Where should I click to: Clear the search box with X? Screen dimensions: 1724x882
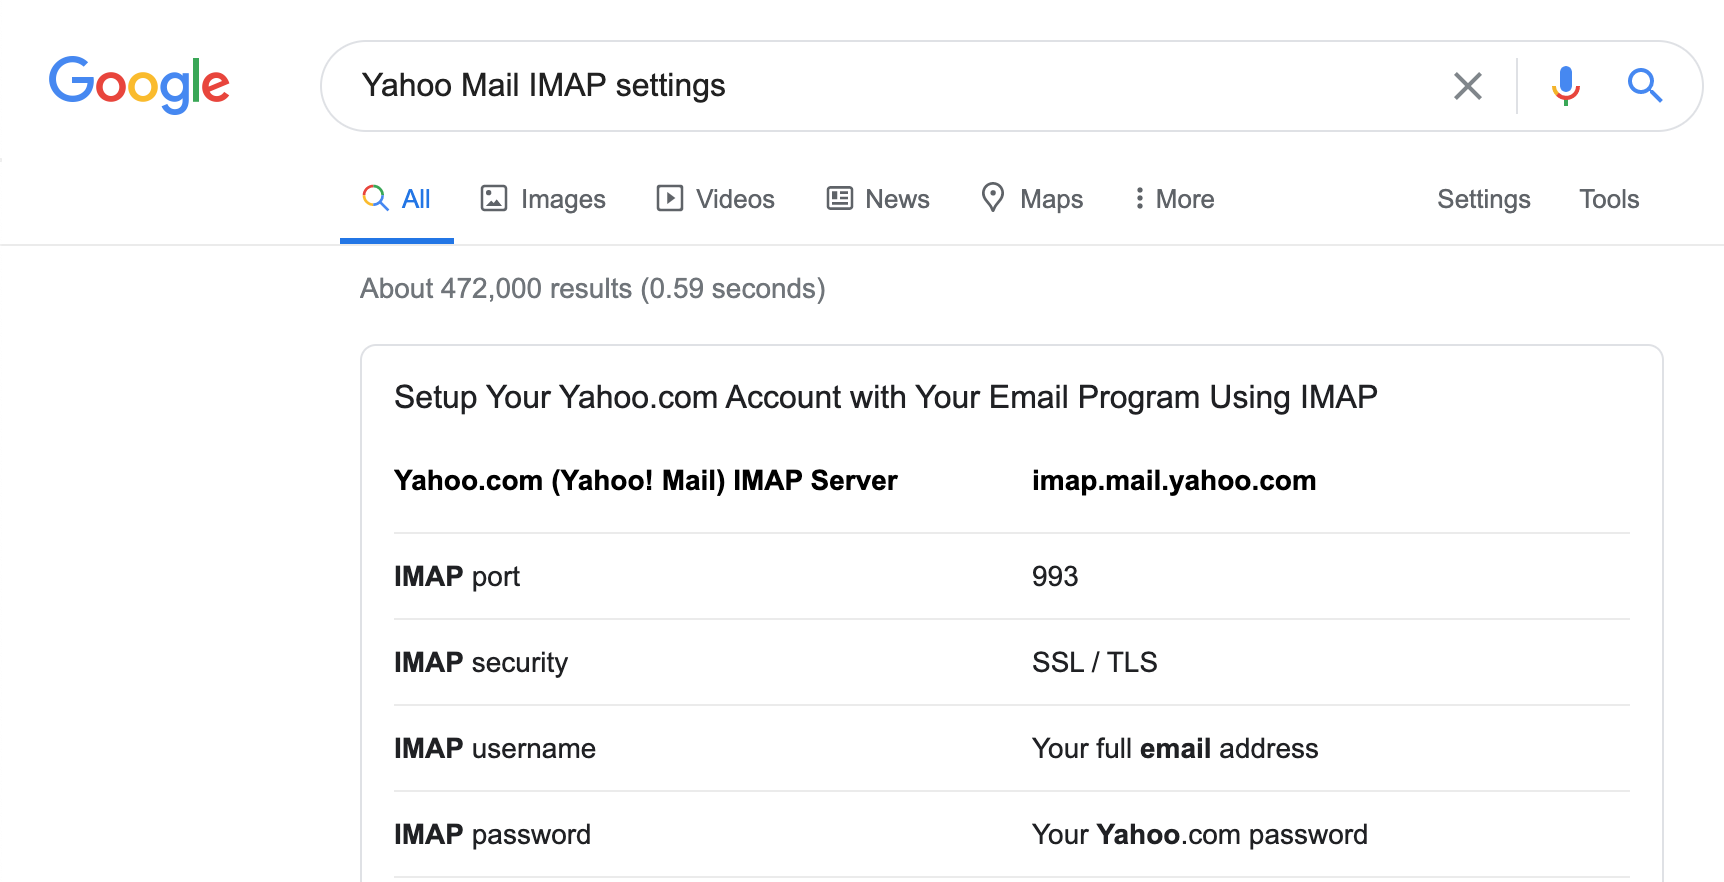pos(1467,86)
